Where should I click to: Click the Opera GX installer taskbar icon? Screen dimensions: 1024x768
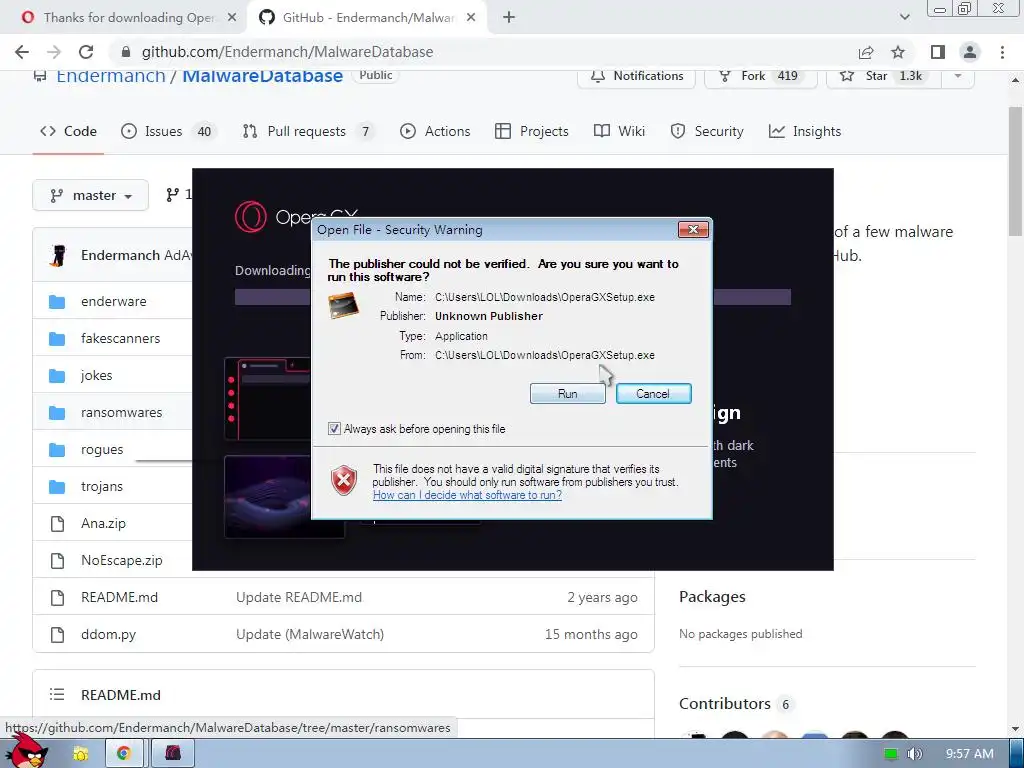pyautogui.click(x=172, y=754)
